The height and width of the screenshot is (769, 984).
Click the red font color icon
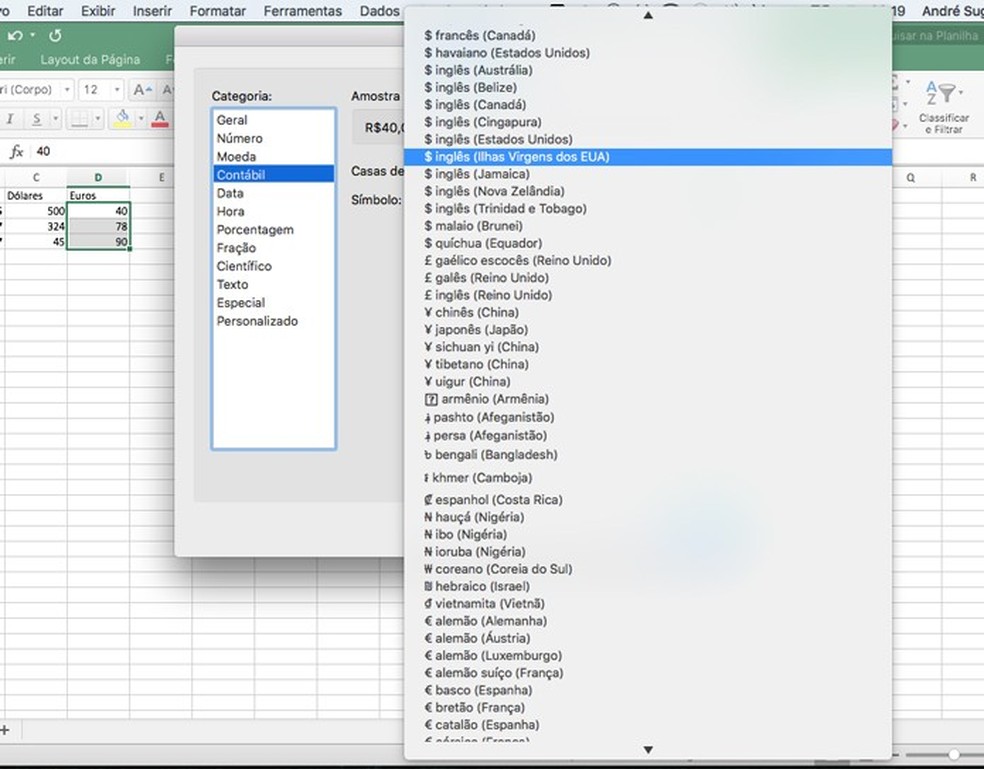coord(160,119)
